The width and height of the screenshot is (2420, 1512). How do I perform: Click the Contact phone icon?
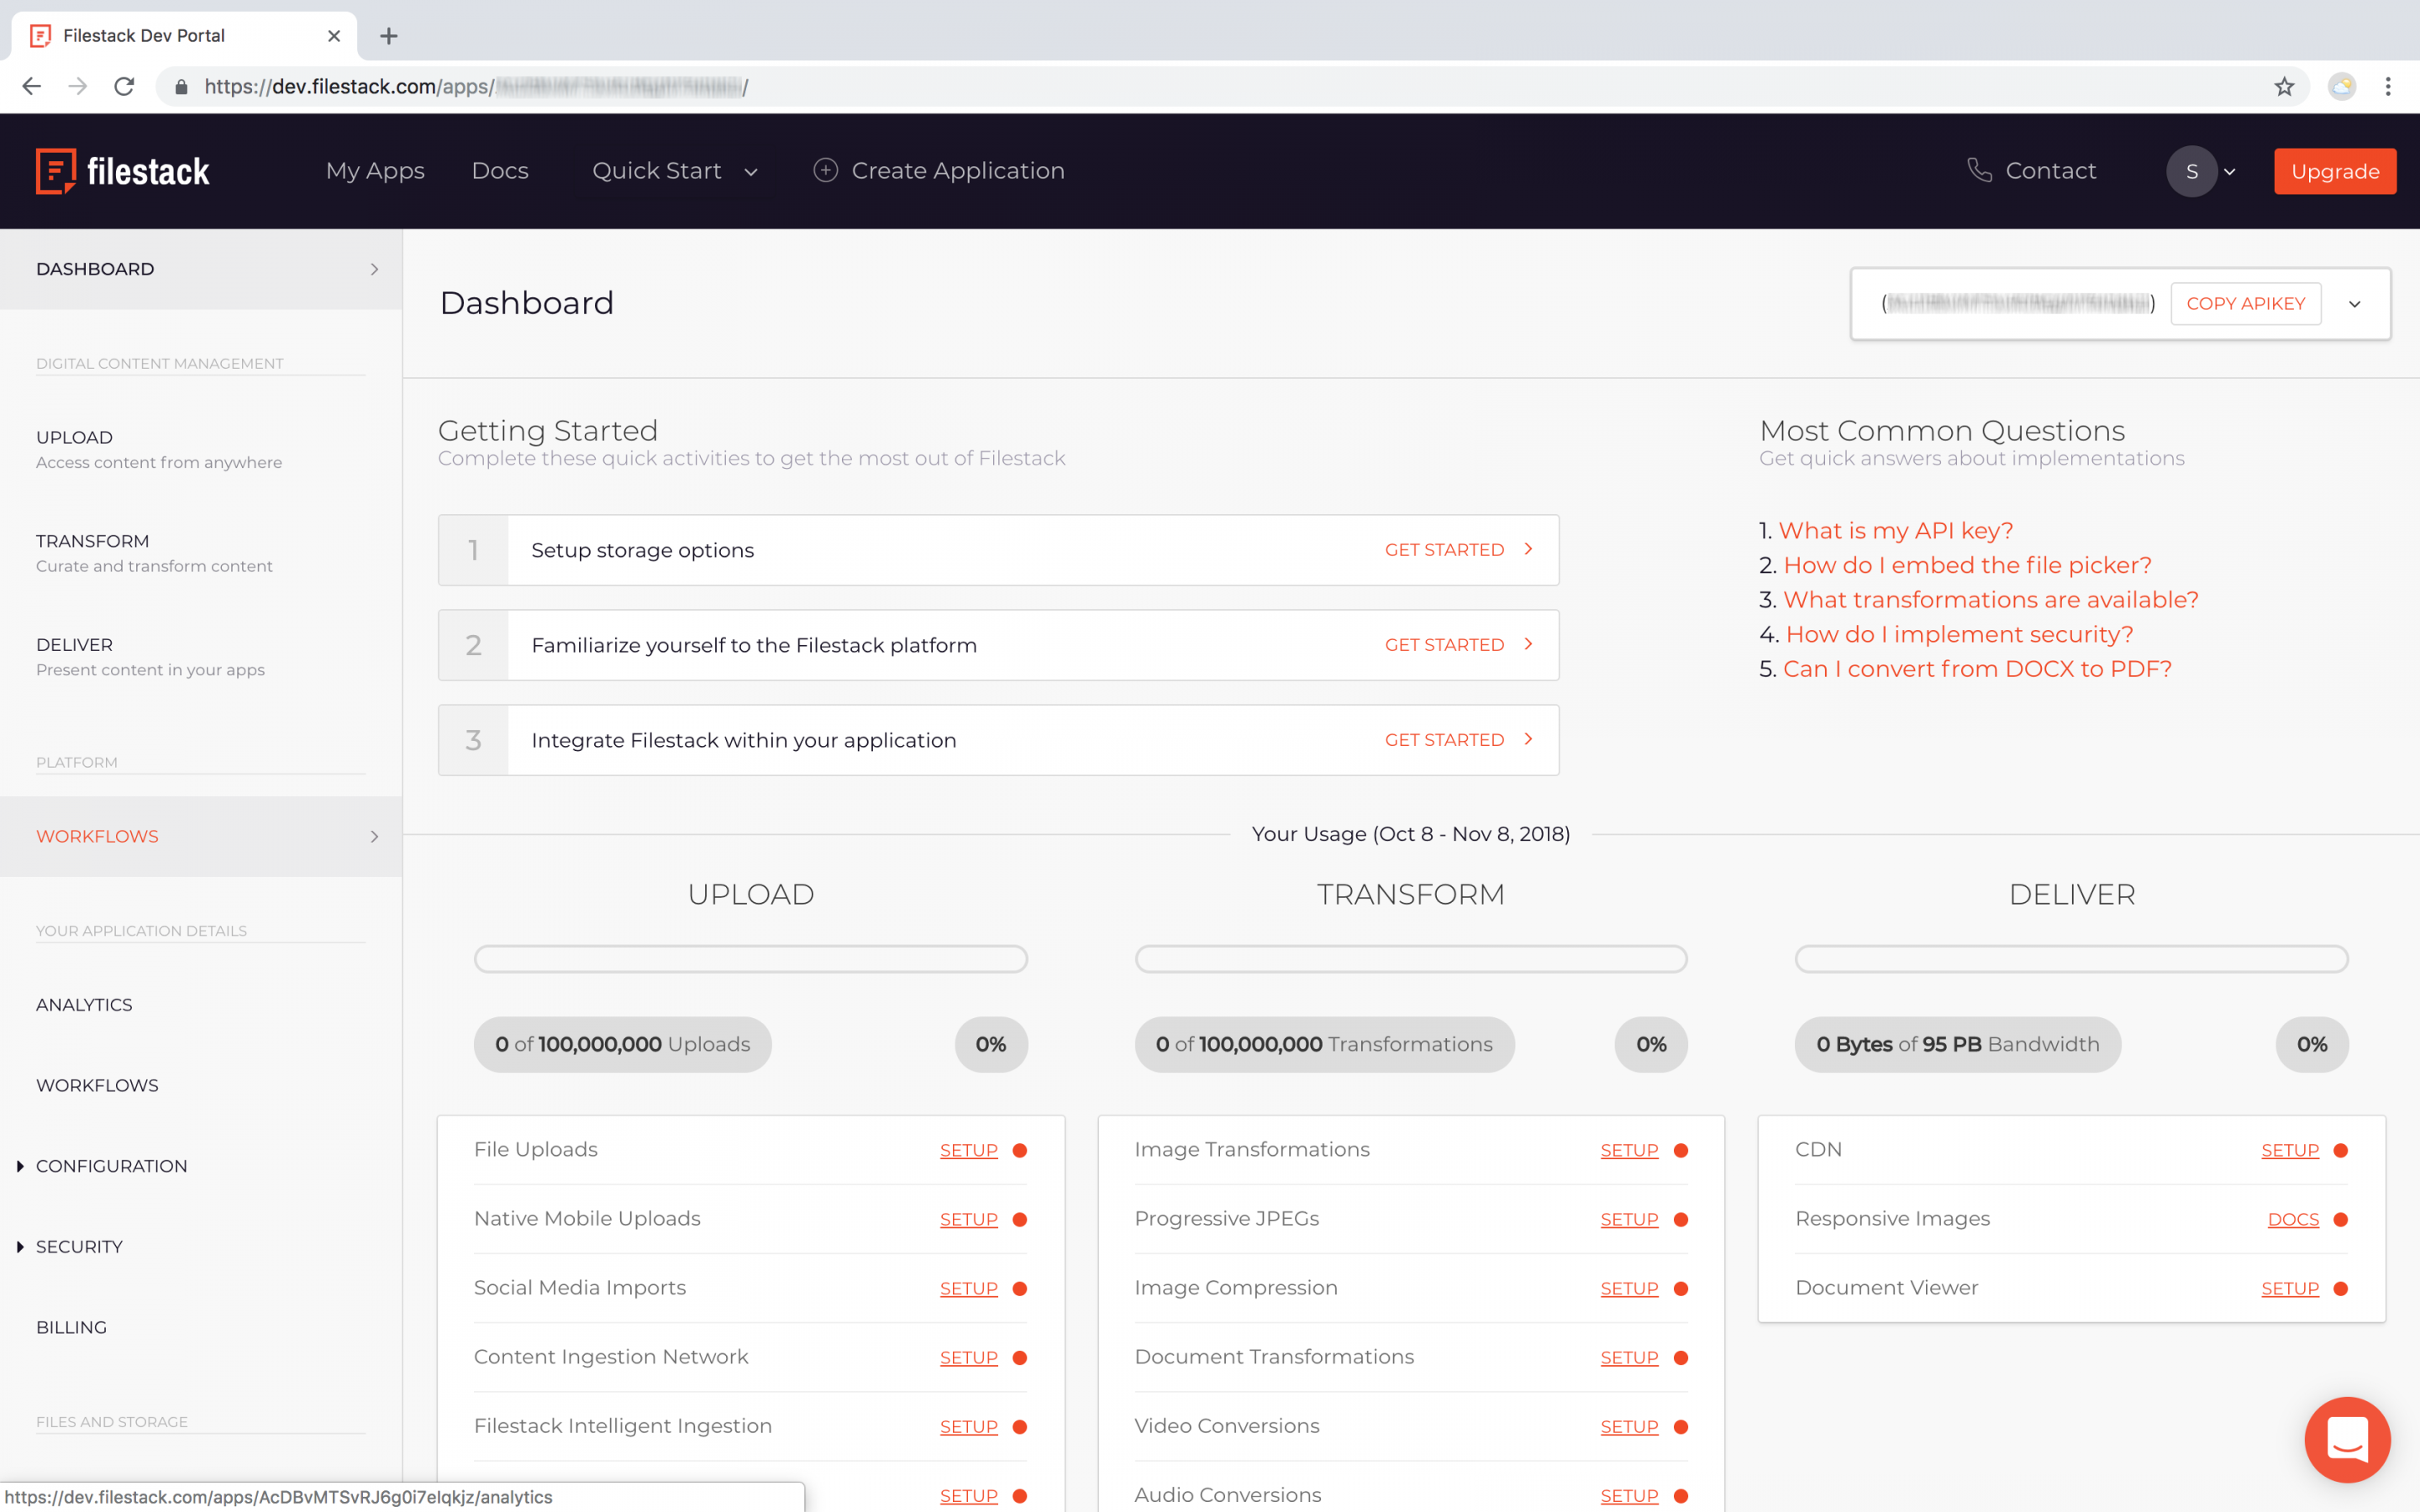click(x=1979, y=170)
